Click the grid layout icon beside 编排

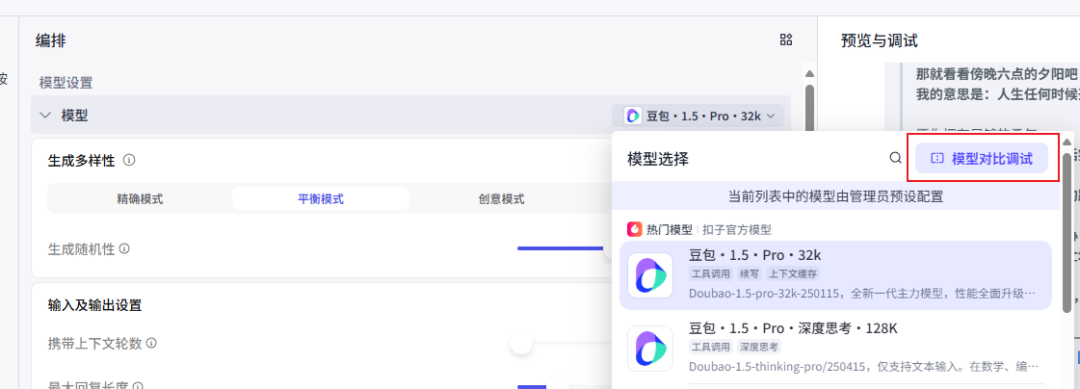pyautogui.click(x=786, y=40)
